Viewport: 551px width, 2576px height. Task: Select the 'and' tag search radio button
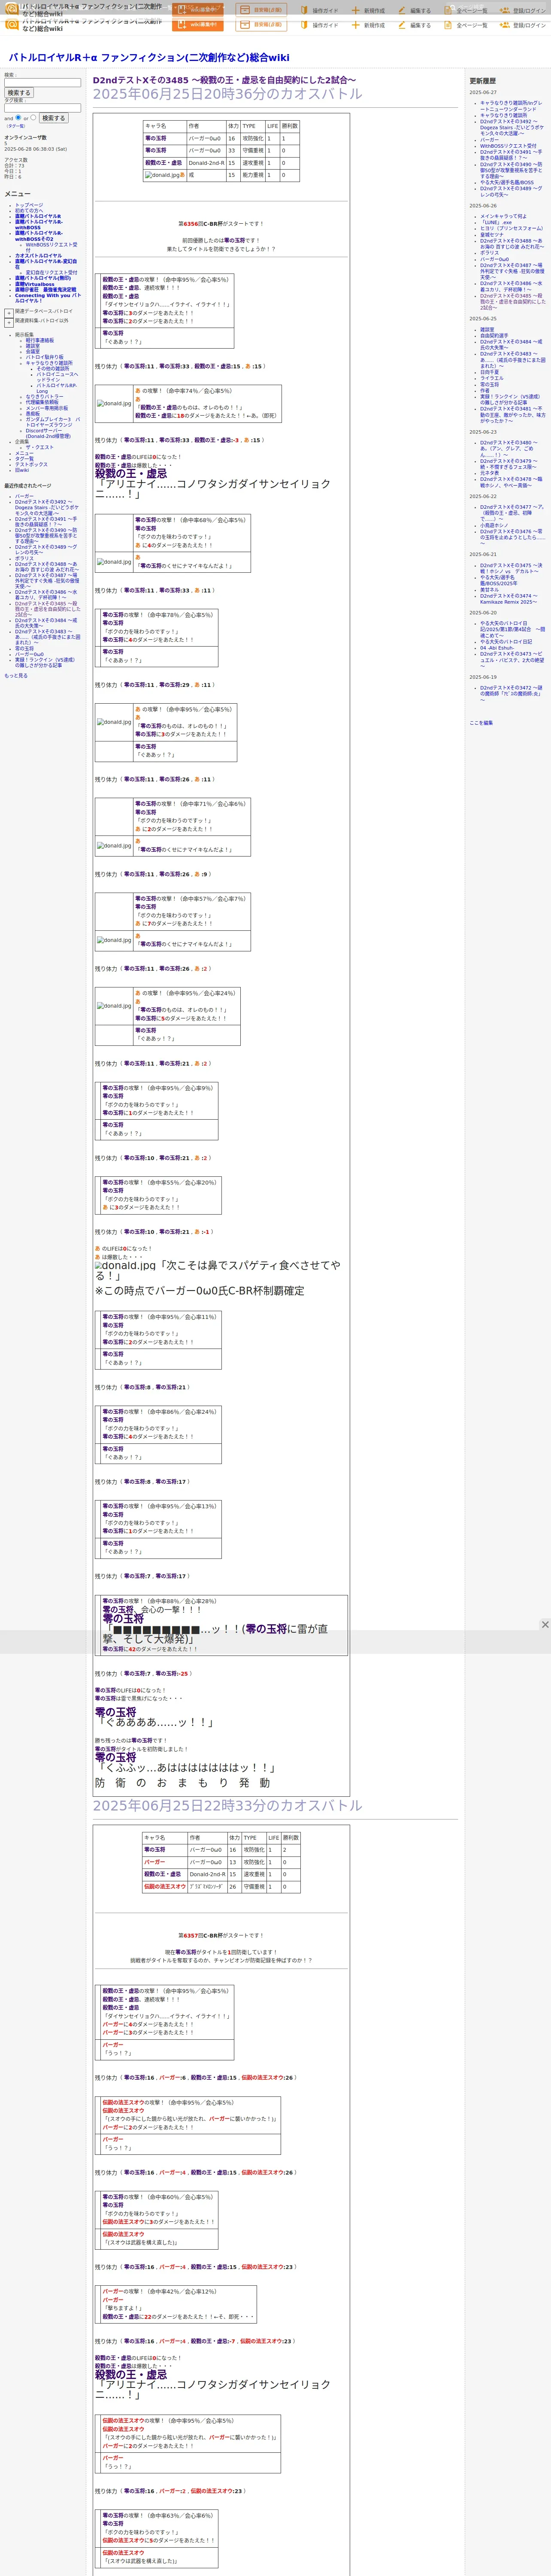coord(18,117)
